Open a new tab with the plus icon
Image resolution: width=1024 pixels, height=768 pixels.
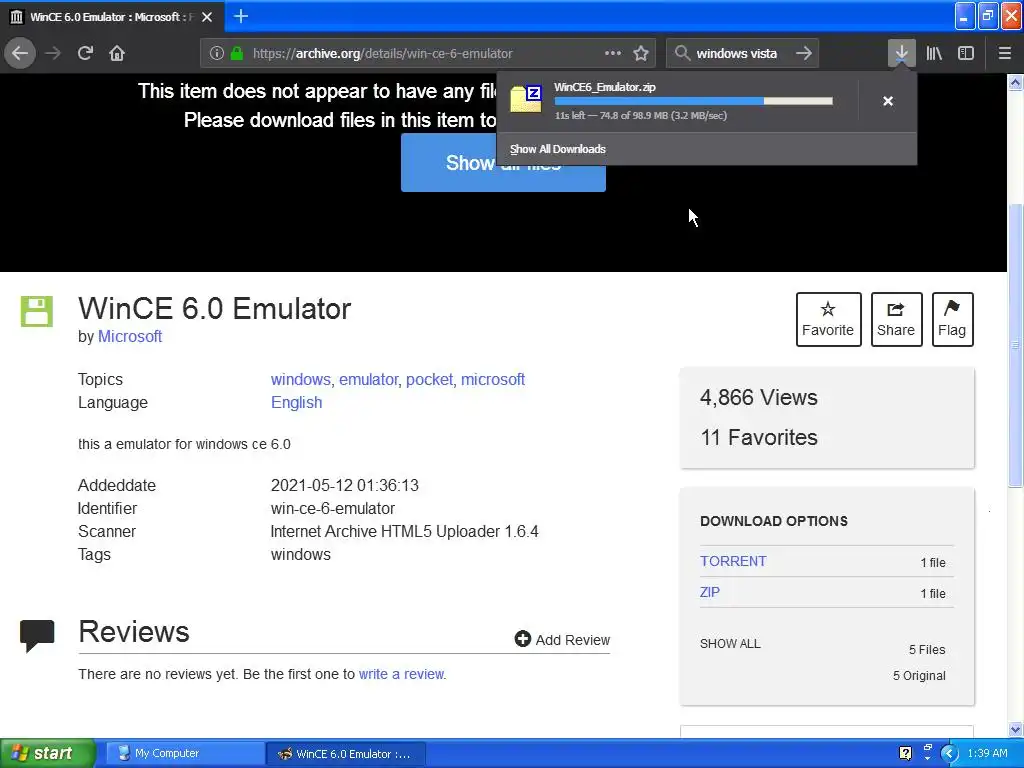241,16
